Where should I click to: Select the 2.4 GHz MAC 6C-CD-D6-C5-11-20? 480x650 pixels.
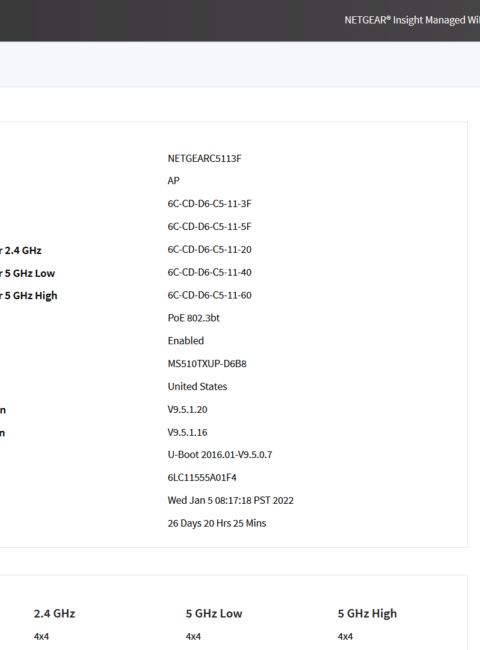pyautogui.click(x=209, y=250)
